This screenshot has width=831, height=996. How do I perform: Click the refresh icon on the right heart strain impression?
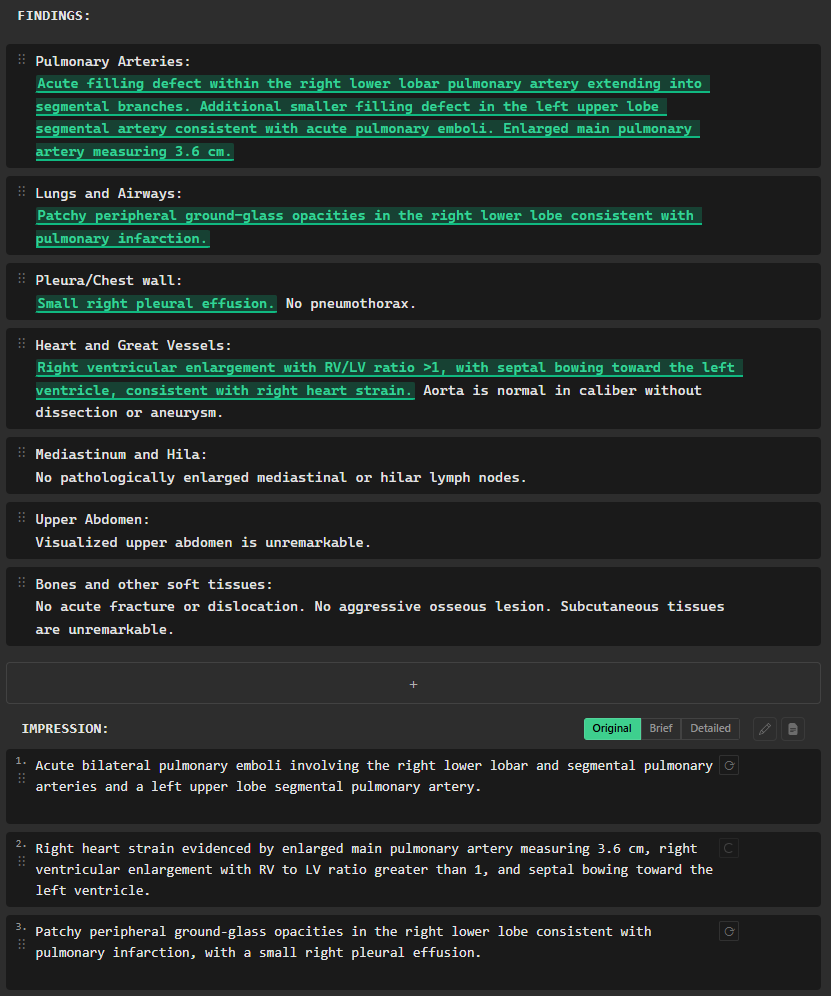pos(730,849)
